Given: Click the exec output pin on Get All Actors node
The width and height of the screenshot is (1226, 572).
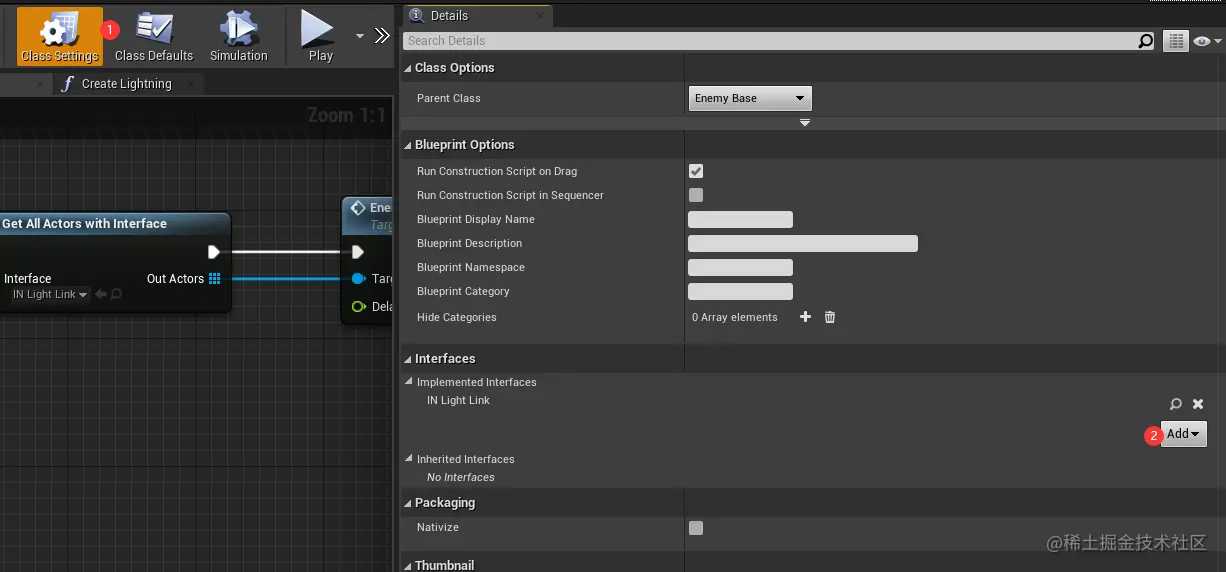Looking at the screenshot, I should pyautogui.click(x=213, y=252).
